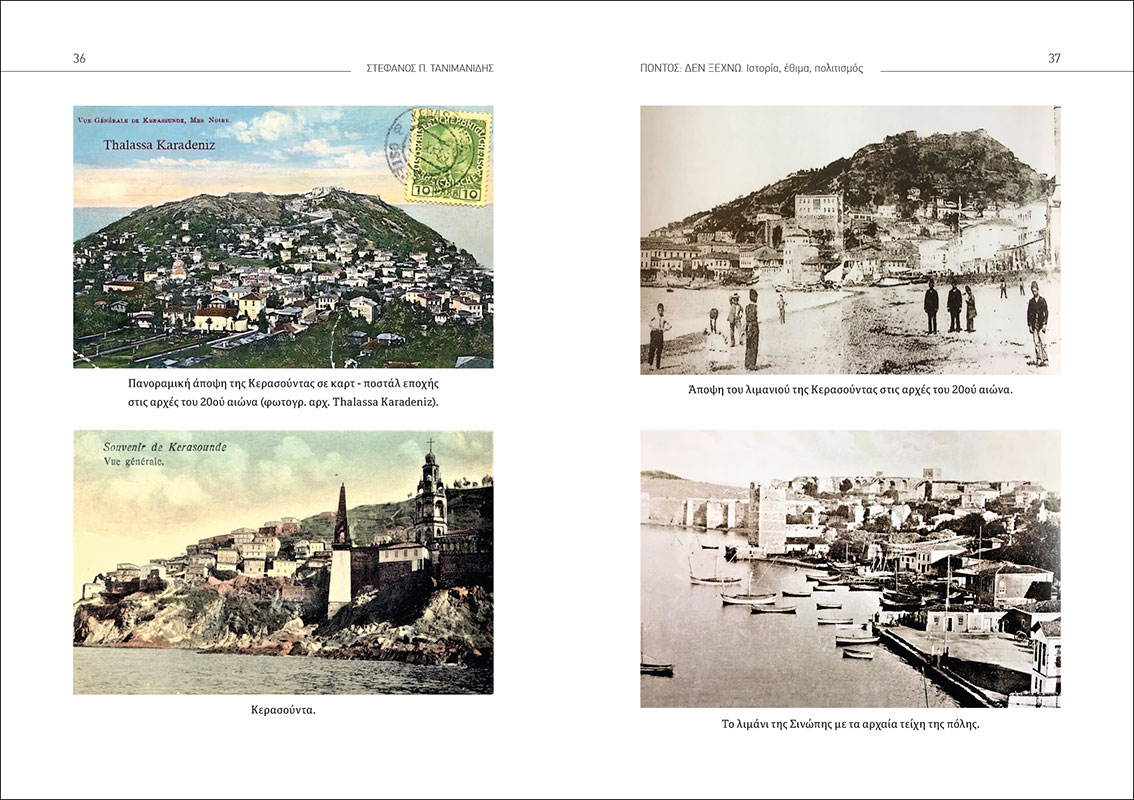This screenshot has height=800, width=1134.
Task: Click the green postage stamp on the postcard
Action: click(449, 157)
